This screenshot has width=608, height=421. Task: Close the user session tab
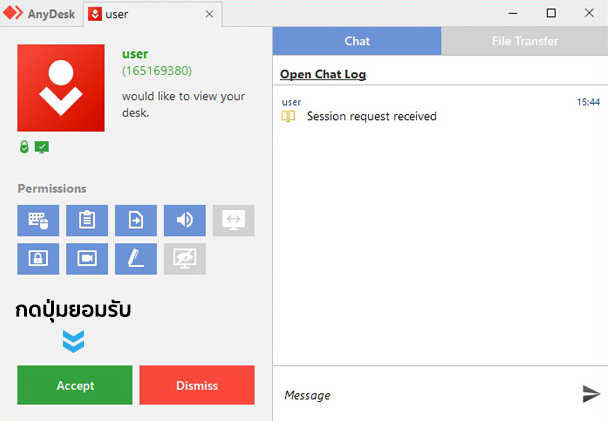click(x=209, y=14)
